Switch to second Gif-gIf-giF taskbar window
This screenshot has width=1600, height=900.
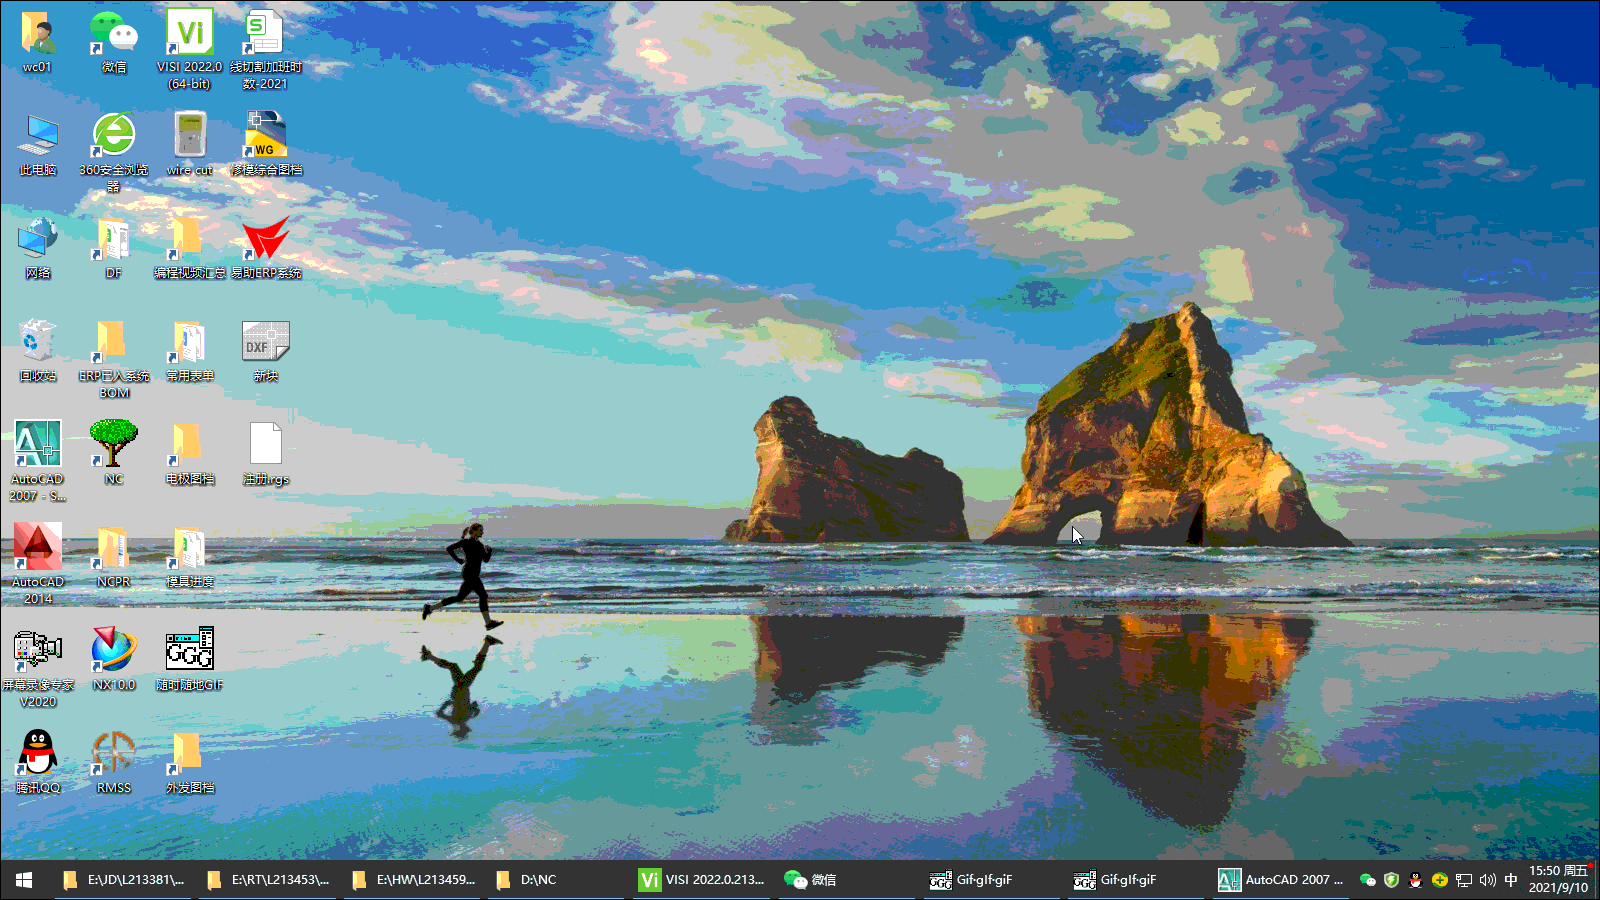click(x=1137, y=880)
